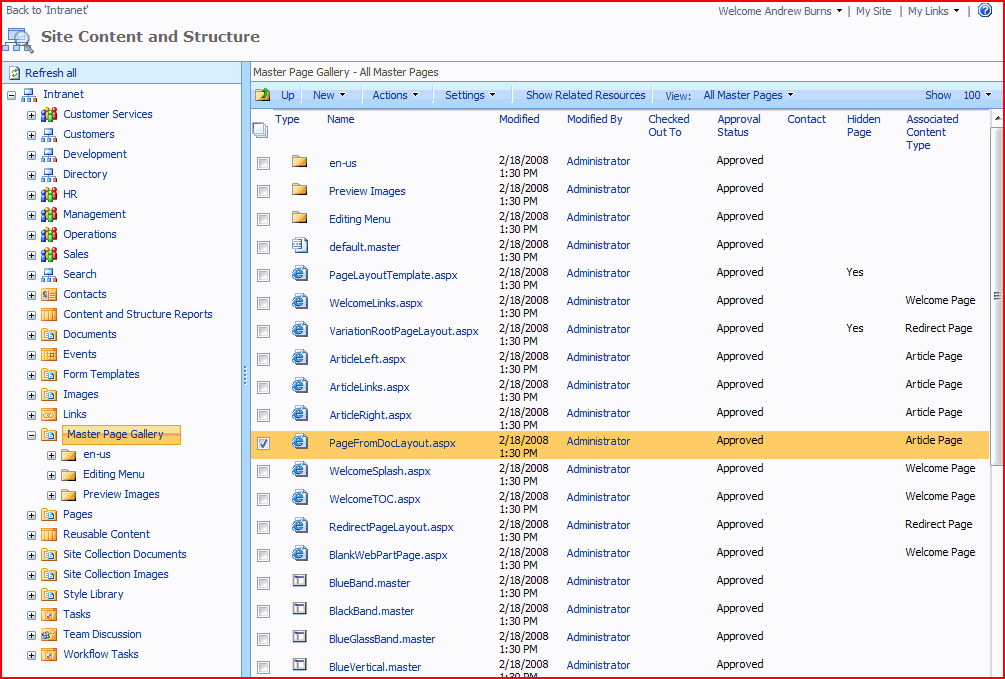Open the WelcomeSplash.aspx link

(x=380, y=471)
